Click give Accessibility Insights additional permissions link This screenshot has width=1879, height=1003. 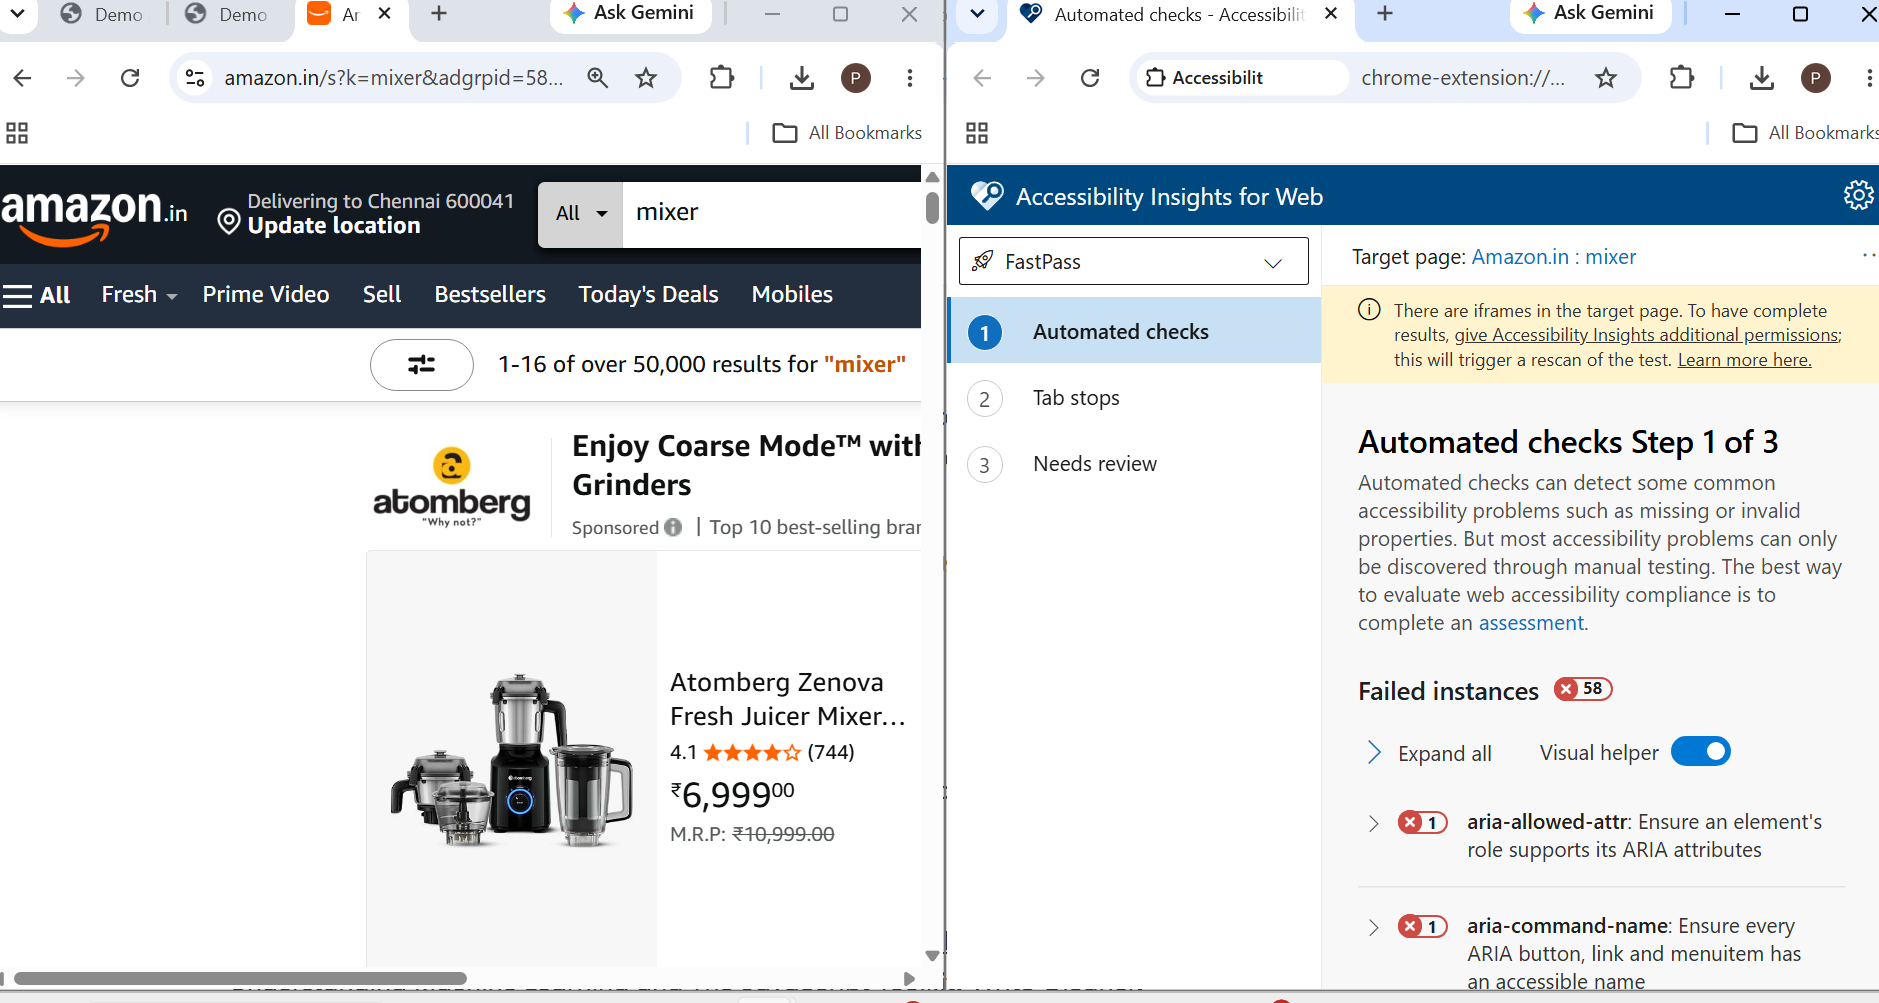coord(1646,335)
